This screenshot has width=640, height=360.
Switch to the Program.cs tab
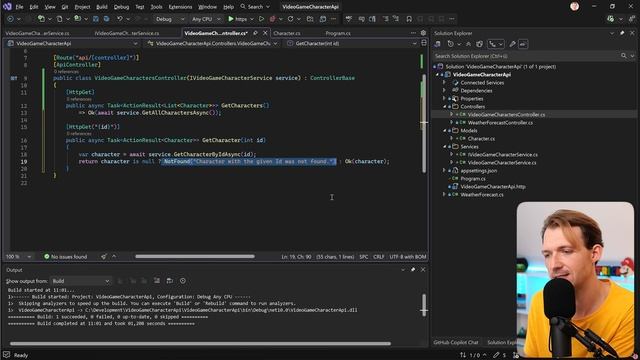[x=338, y=33]
